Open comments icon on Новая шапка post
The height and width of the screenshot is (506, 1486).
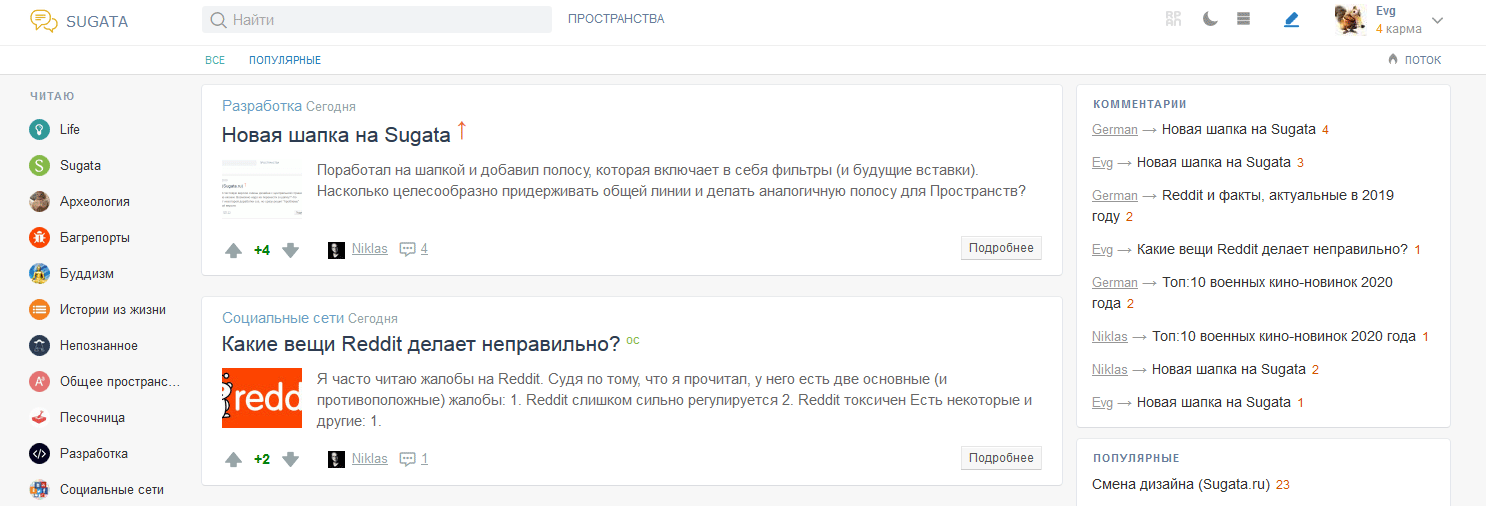[407, 249]
